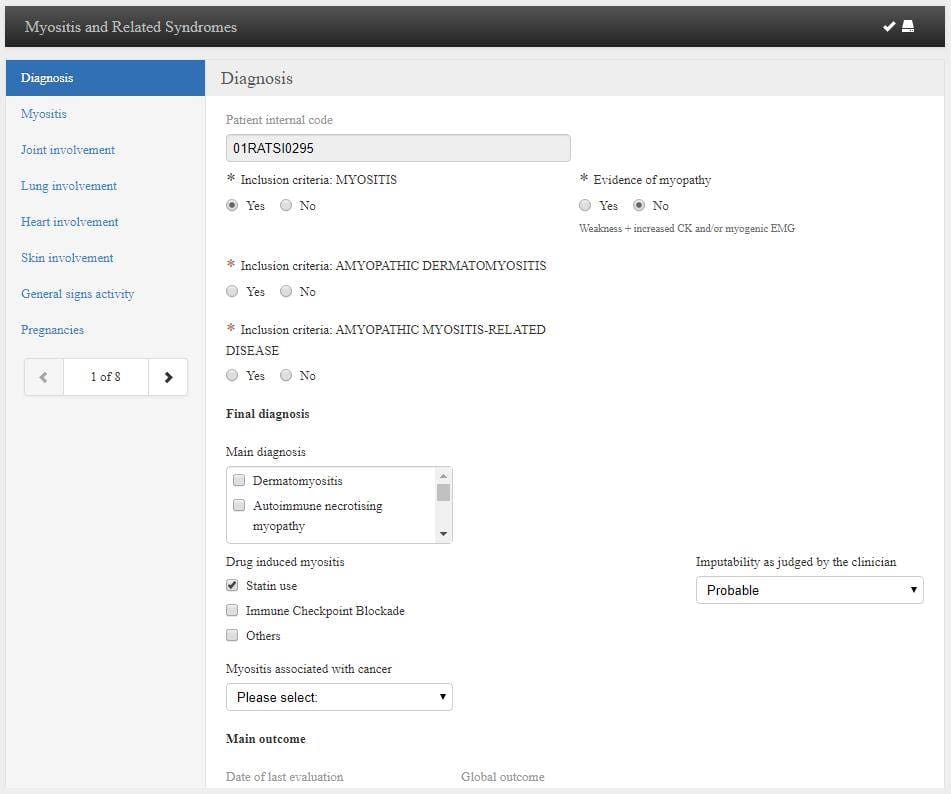The height and width of the screenshot is (794, 951).
Task: Click the Patient internal code field
Action: [398, 148]
